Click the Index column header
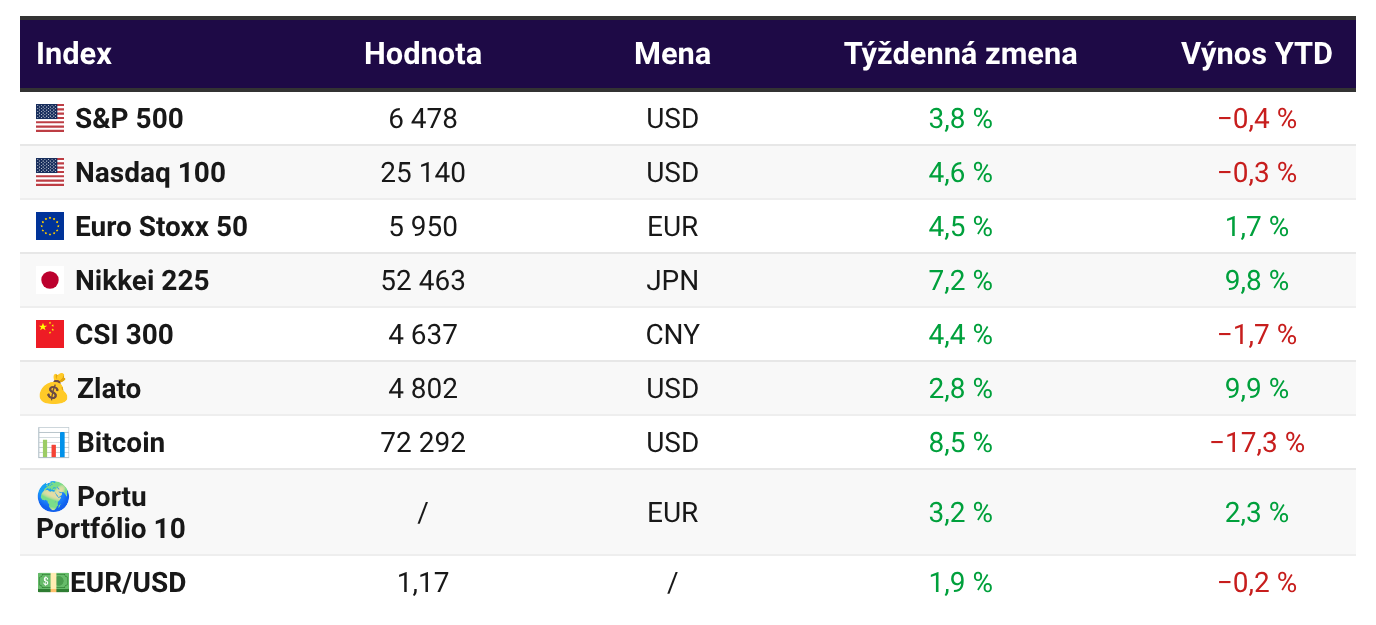 (x=74, y=54)
